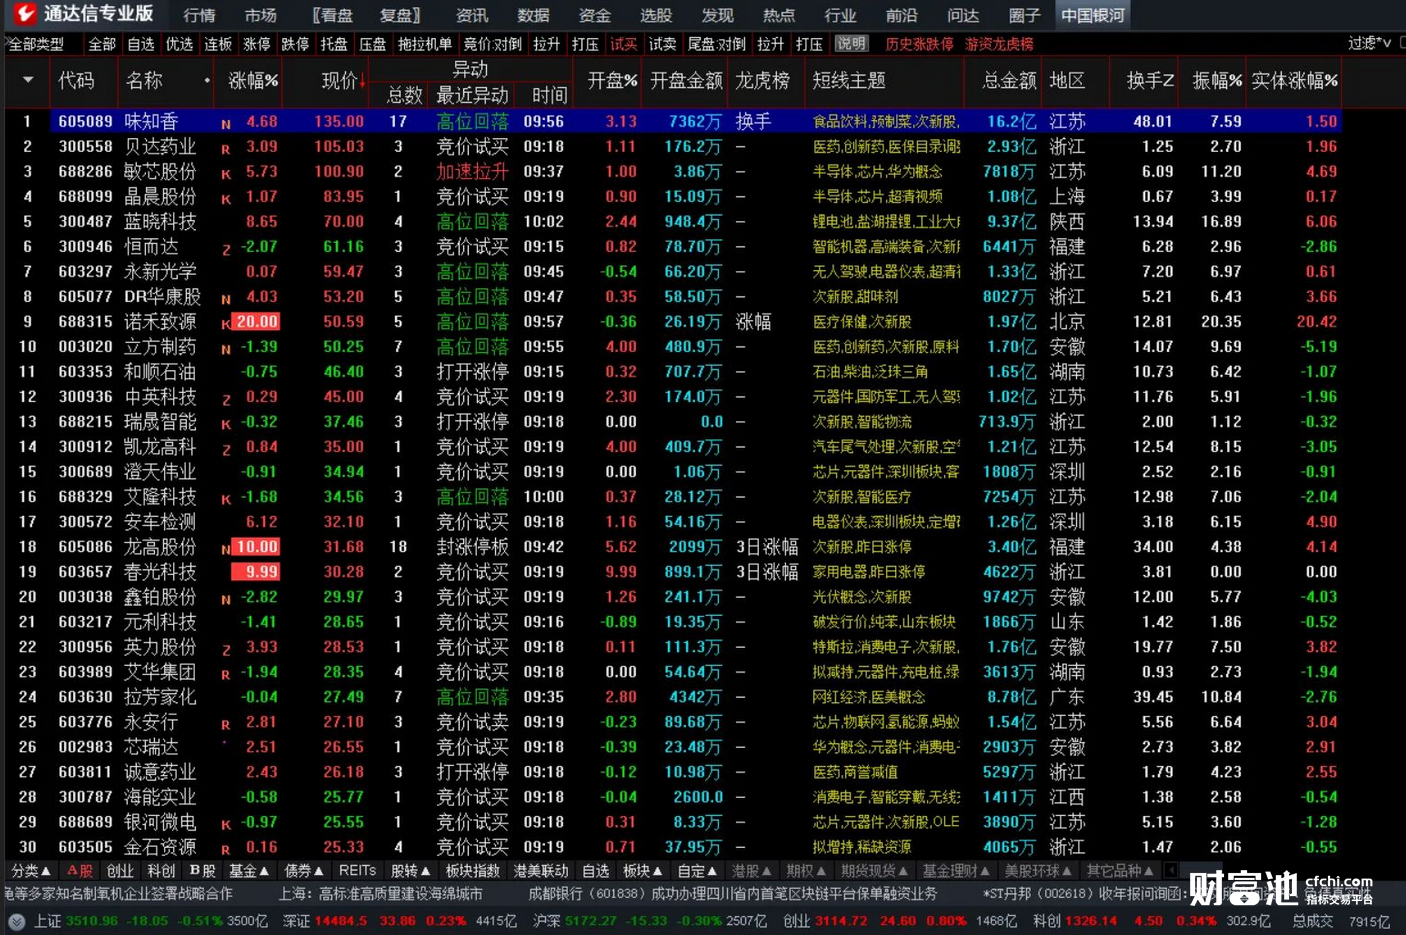Sort by the 换手Z column header
1406x935 pixels.
tap(1150, 81)
